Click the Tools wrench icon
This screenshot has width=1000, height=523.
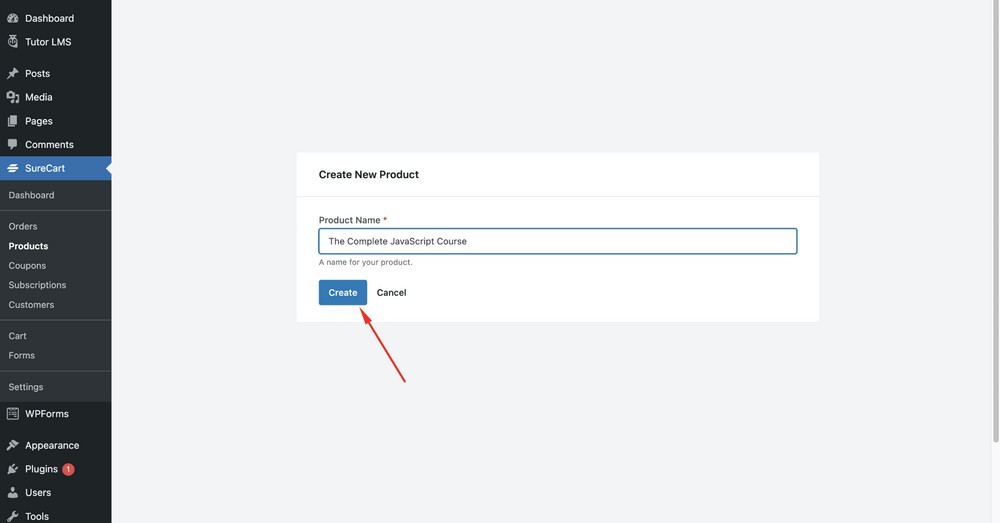click(x=13, y=516)
